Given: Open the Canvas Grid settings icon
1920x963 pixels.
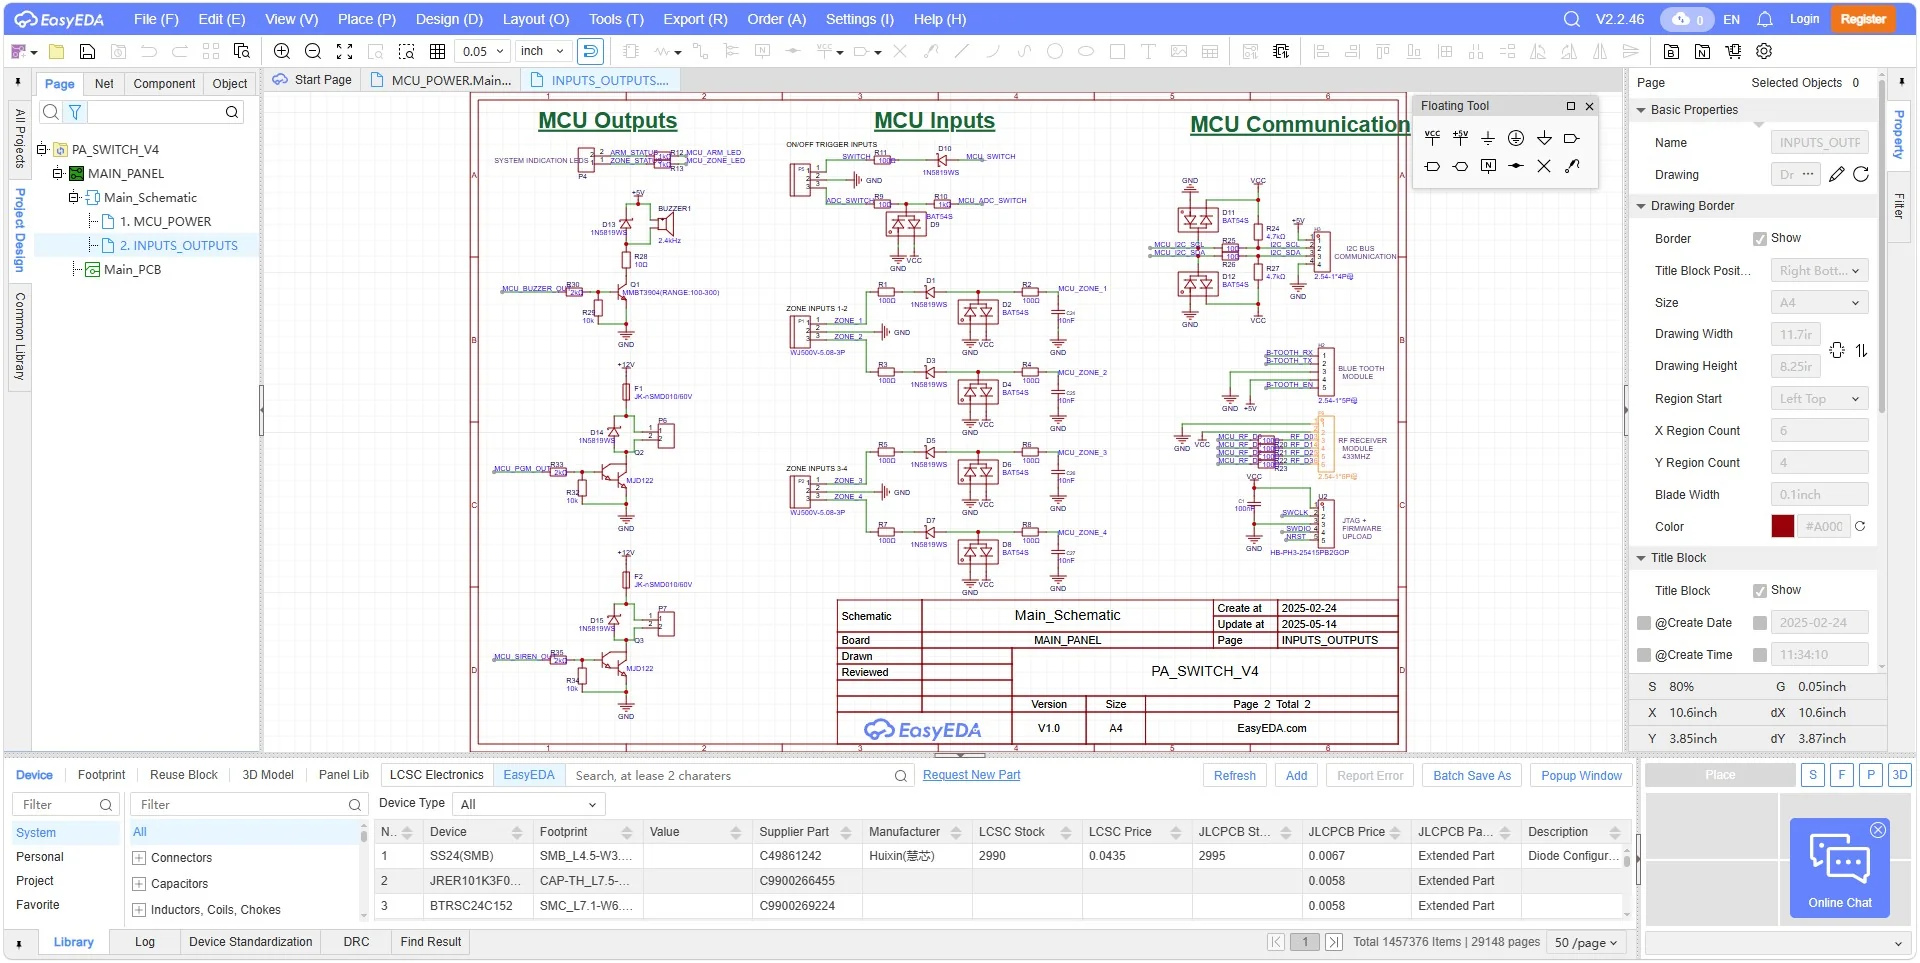Looking at the screenshot, I should (x=437, y=51).
